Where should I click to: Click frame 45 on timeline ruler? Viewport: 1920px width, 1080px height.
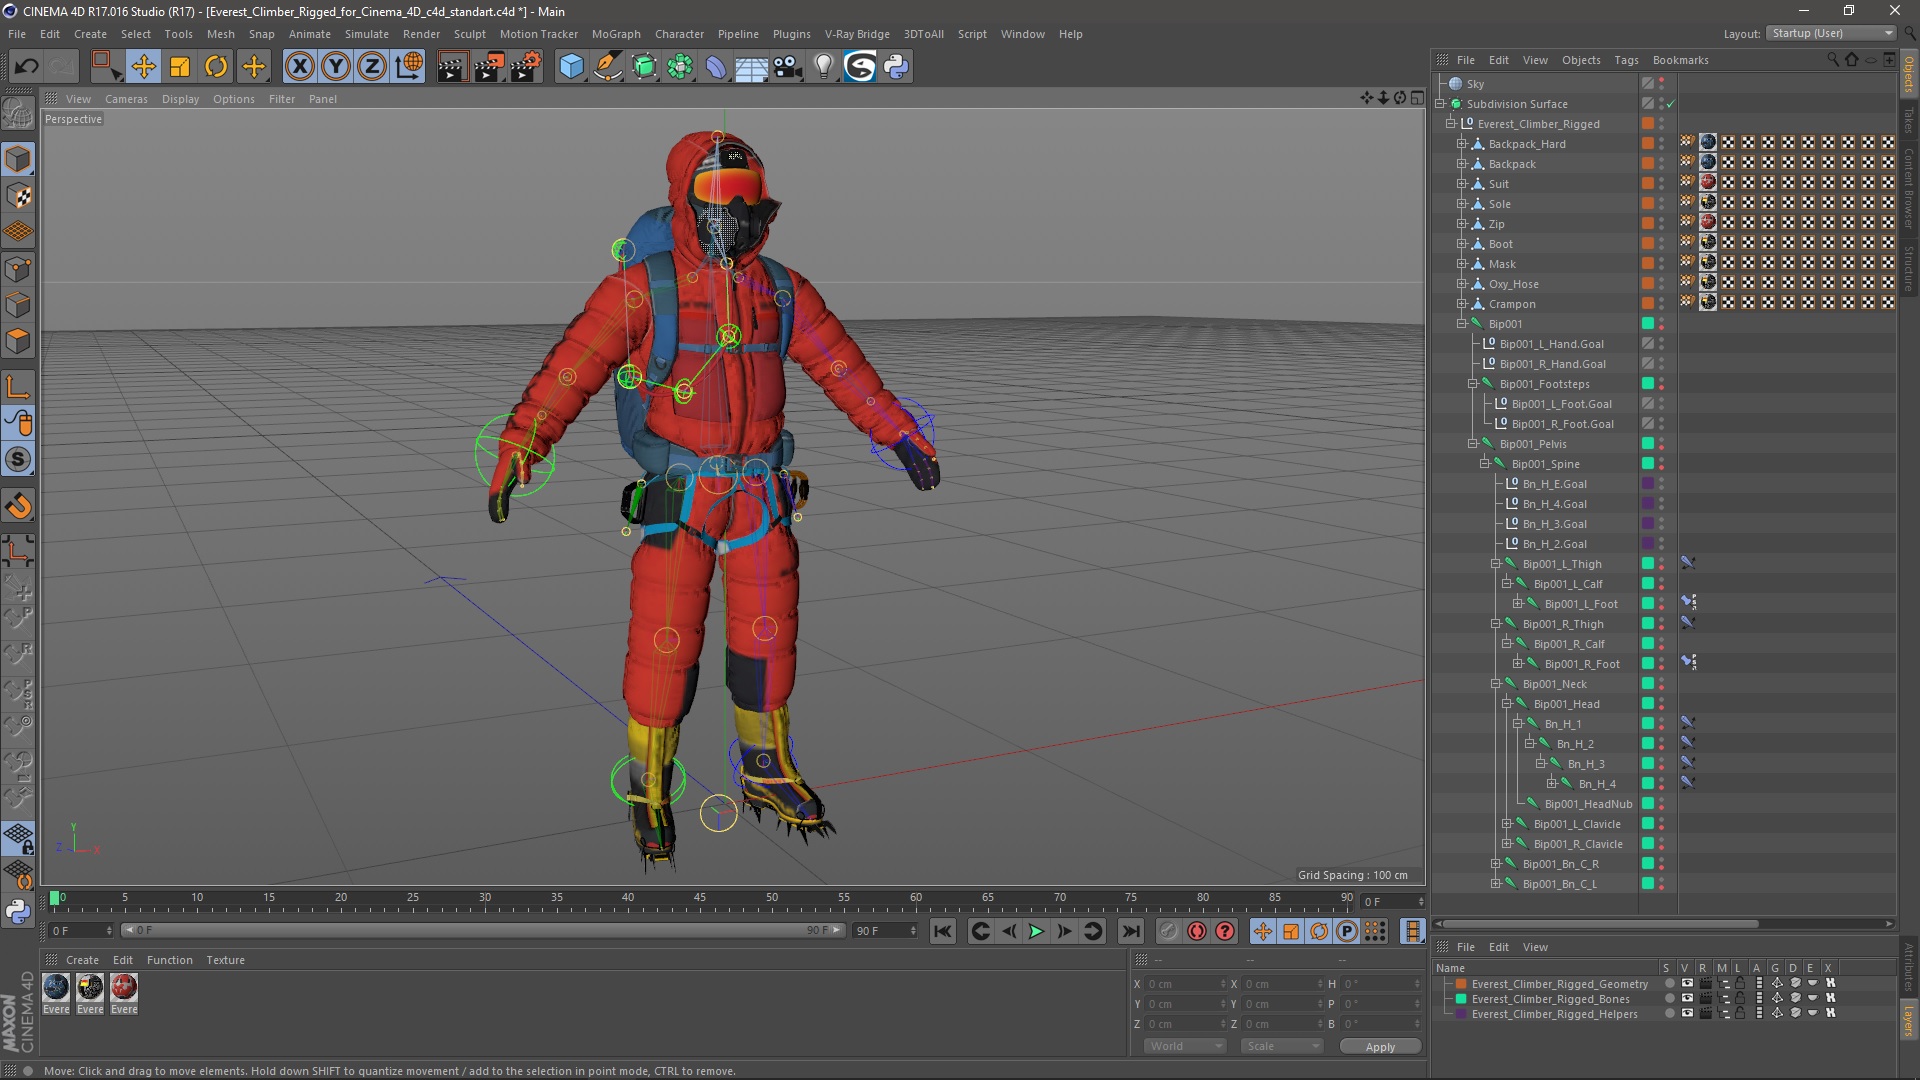pos(700,898)
